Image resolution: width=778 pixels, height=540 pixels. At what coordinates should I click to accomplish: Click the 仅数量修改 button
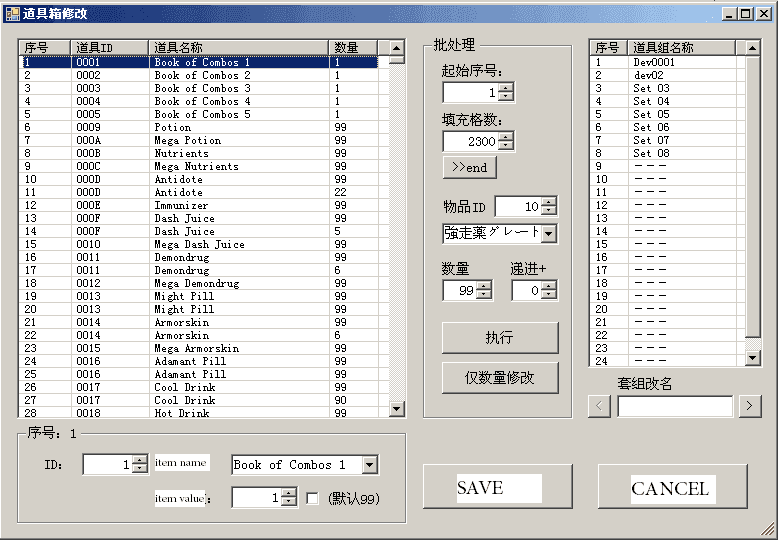tap(500, 378)
